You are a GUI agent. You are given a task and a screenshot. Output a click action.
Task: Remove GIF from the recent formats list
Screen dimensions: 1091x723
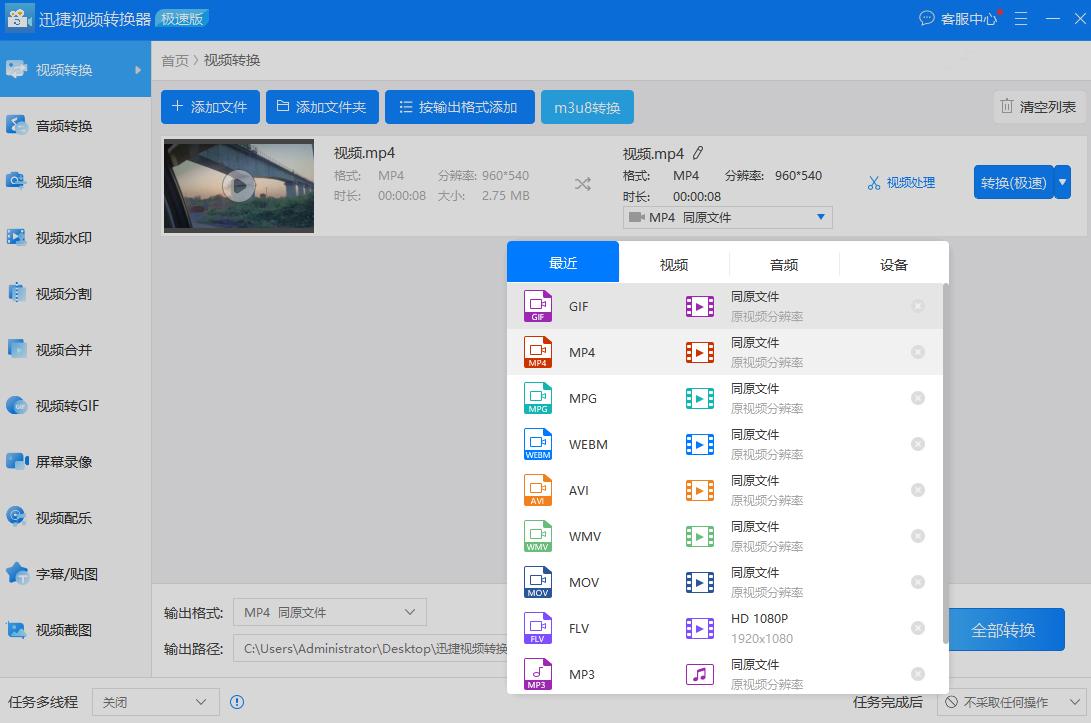(x=918, y=306)
